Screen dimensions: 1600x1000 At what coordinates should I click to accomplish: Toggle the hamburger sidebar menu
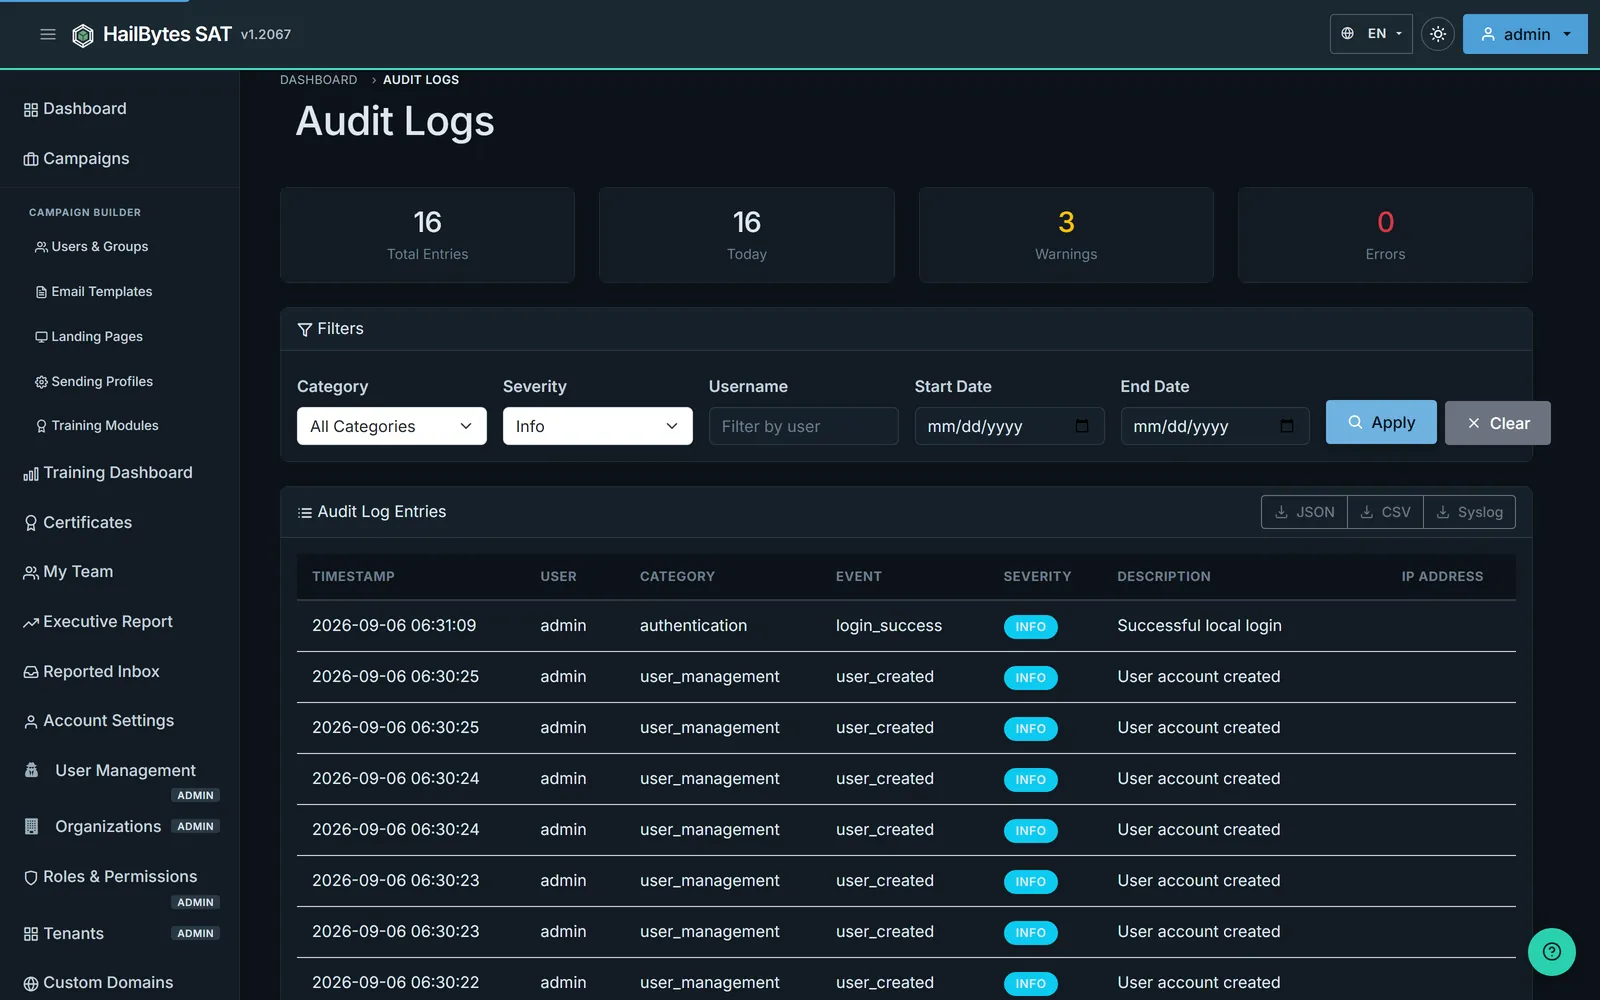[47, 34]
